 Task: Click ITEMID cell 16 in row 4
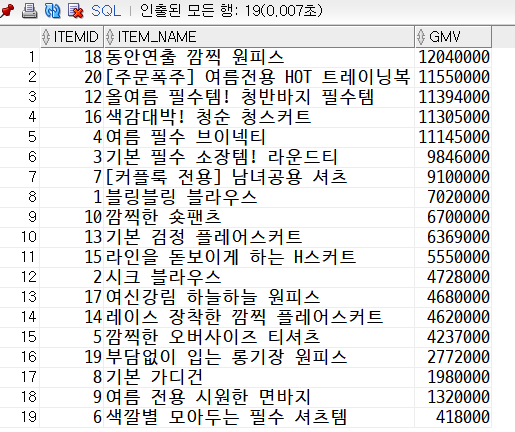71,117
